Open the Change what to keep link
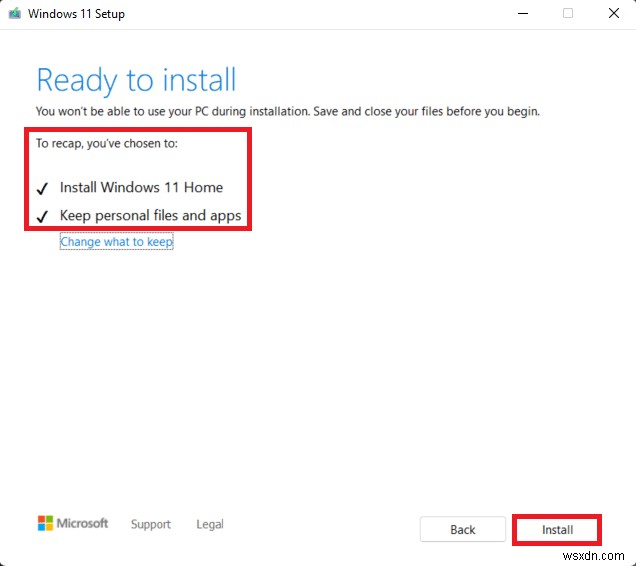 (x=116, y=241)
